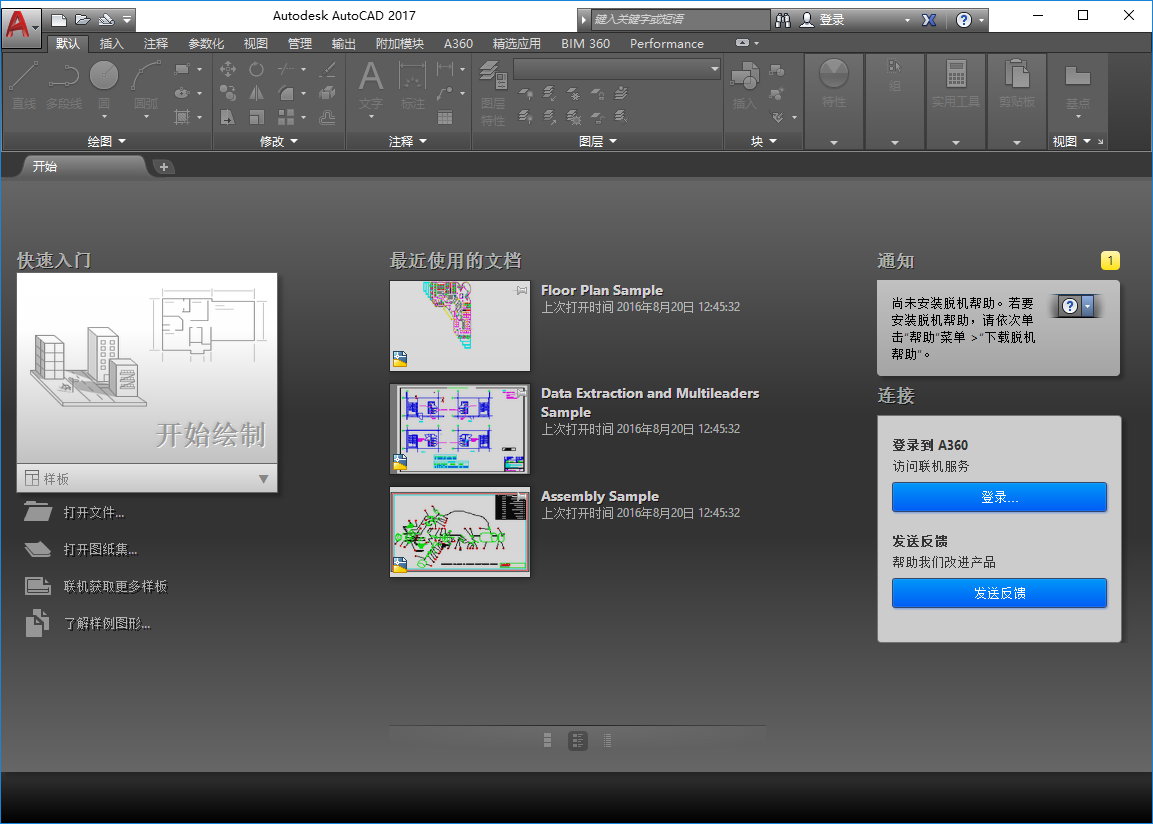
Task: Click the Table icon in Annotation panel
Action: pyautogui.click(x=445, y=117)
